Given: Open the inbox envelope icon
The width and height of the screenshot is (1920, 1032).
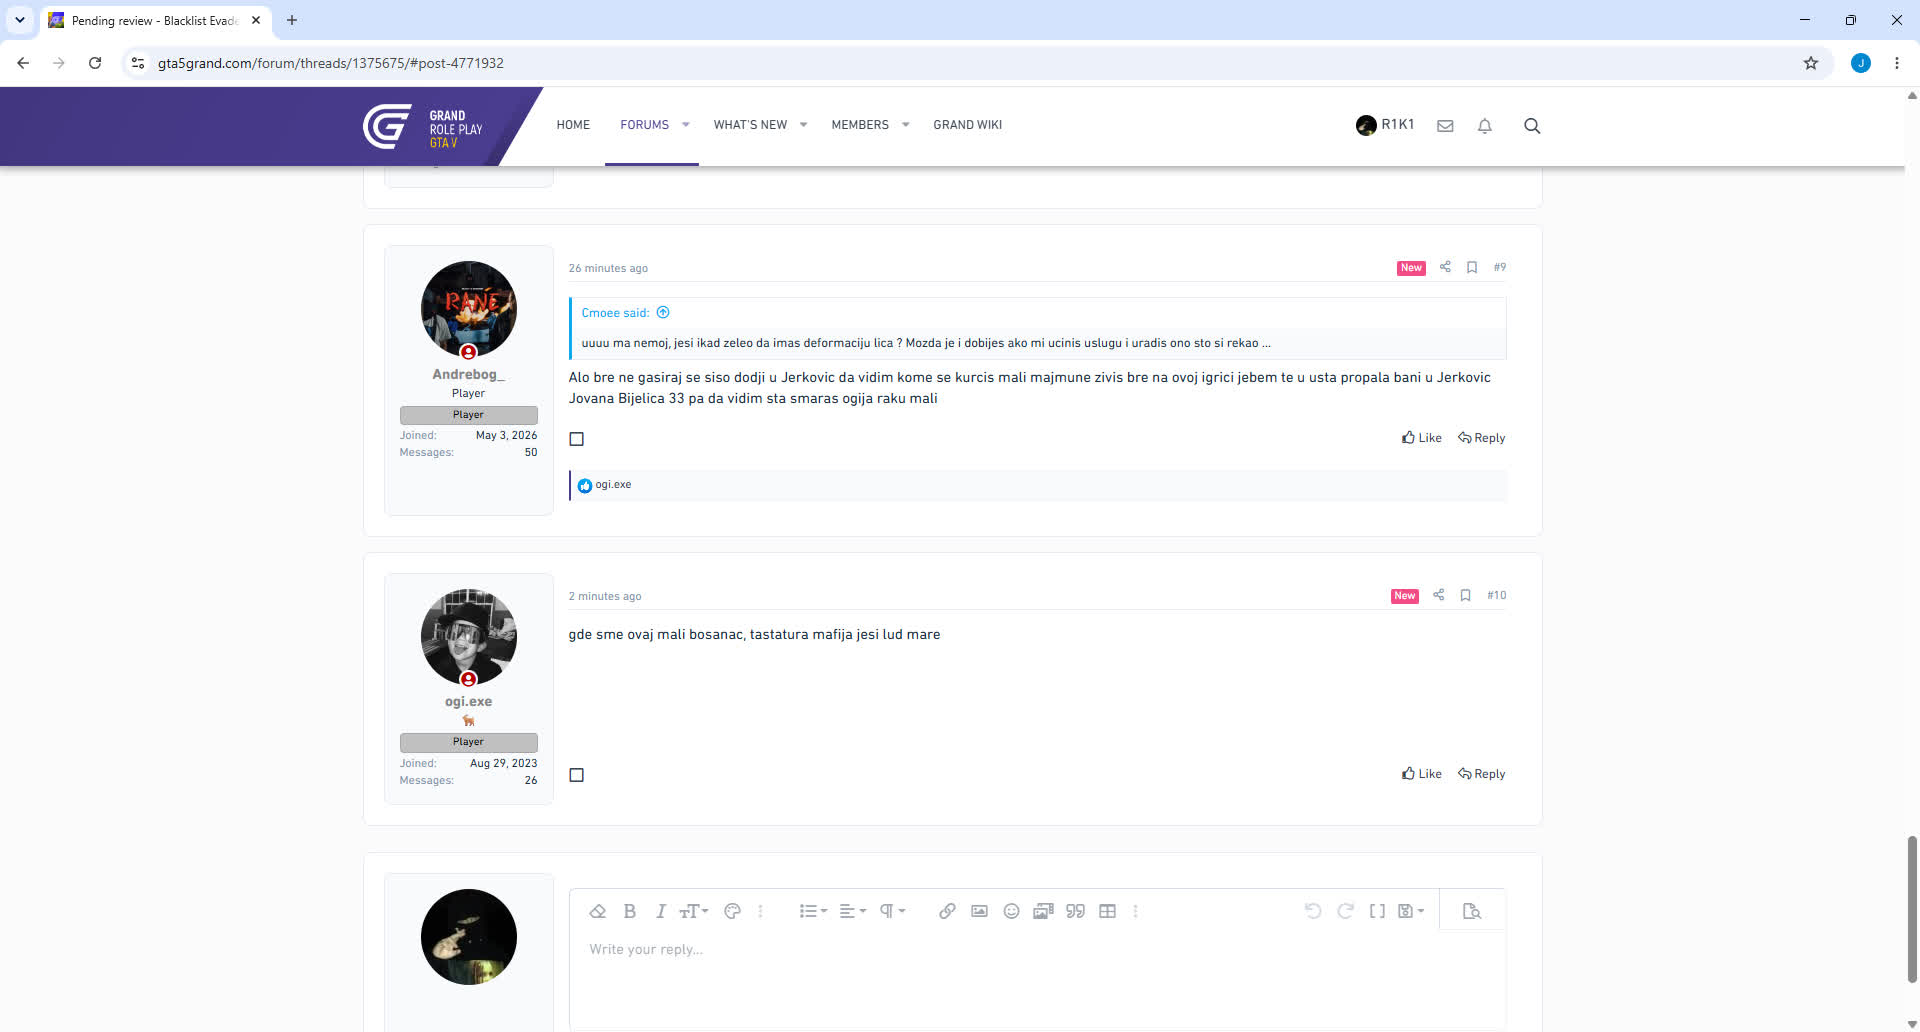Looking at the screenshot, I should tap(1445, 126).
